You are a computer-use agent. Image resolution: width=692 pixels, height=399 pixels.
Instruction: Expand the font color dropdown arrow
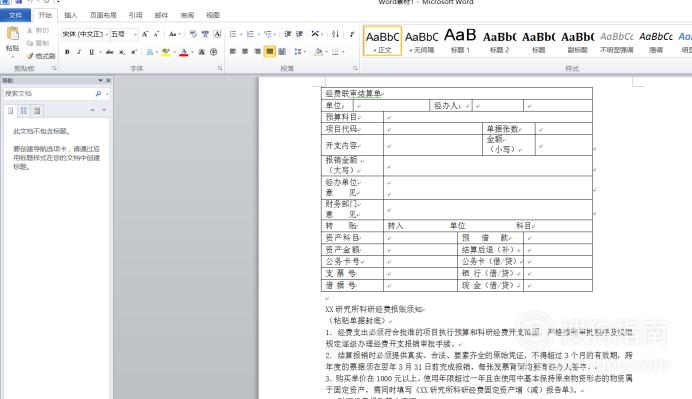click(193, 52)
